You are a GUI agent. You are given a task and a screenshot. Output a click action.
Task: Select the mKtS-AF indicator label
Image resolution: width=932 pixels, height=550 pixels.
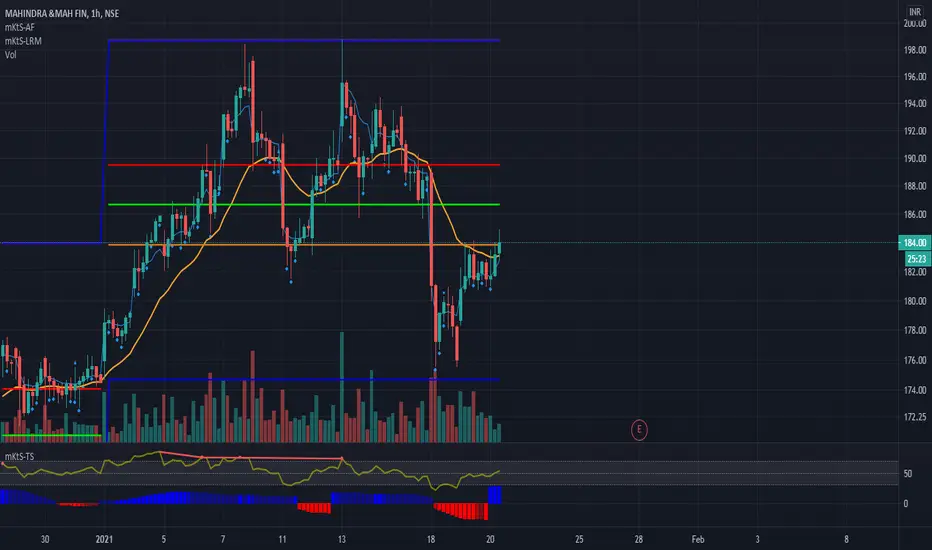tap(20, 27)
